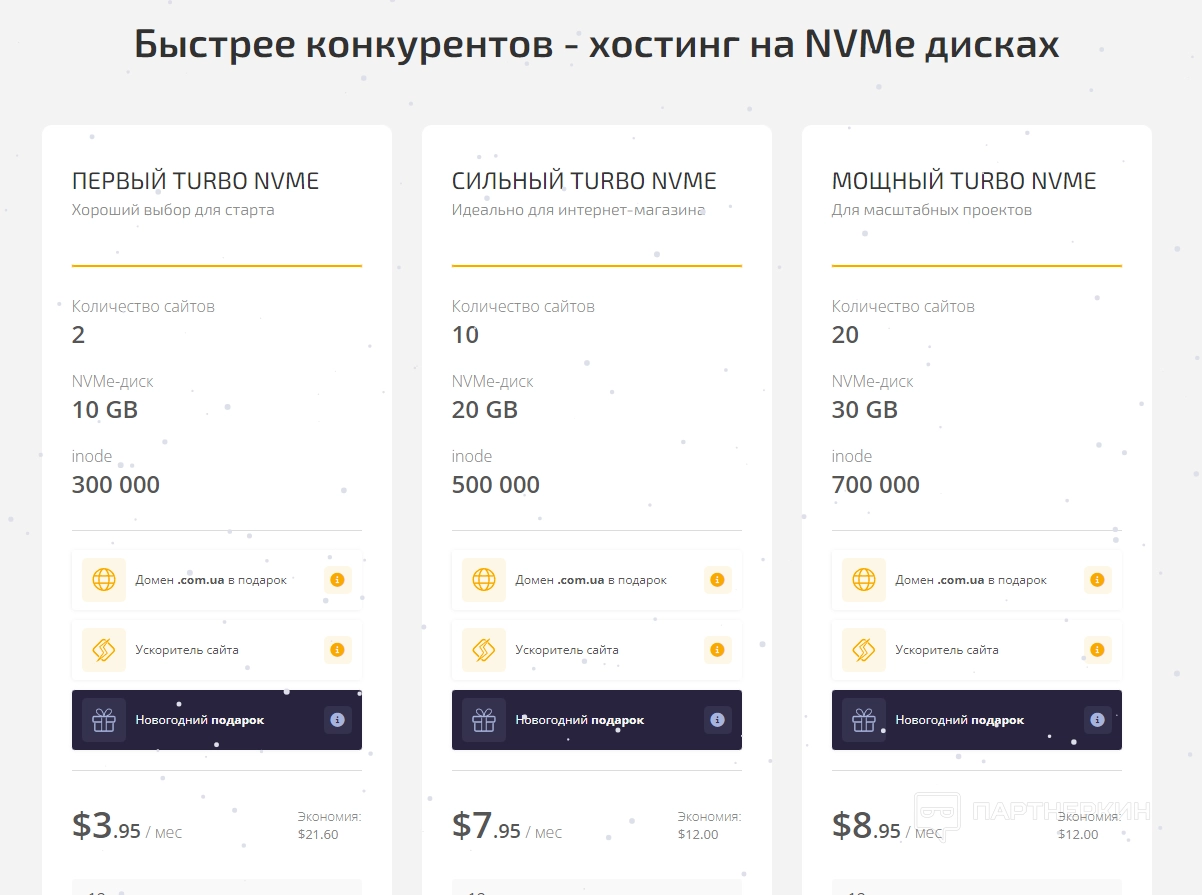Click the $7.95 / мес price
The image size is (1202, 895).
pos(507,827)
